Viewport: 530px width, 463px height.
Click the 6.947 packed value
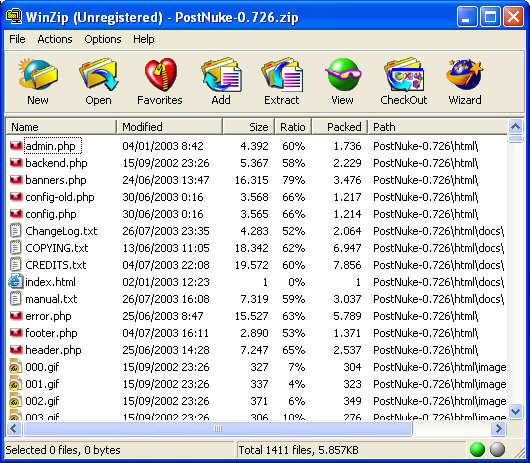coord(347,248)
